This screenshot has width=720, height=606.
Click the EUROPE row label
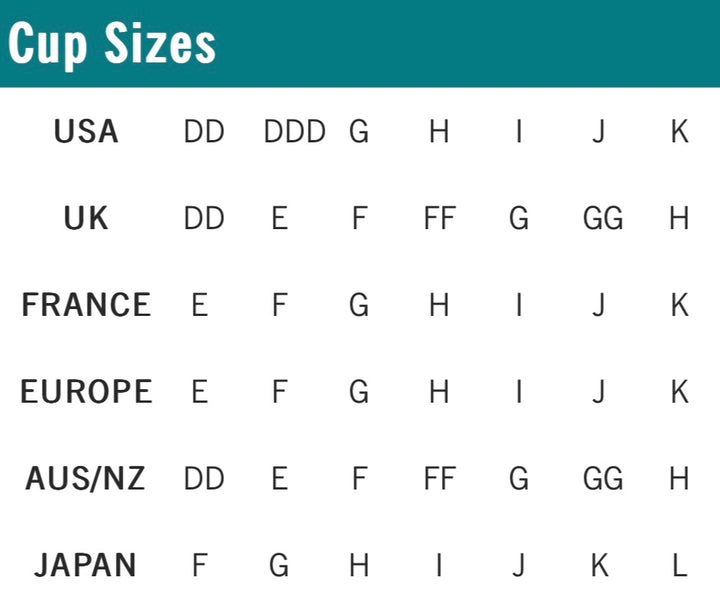pos(86,392)
